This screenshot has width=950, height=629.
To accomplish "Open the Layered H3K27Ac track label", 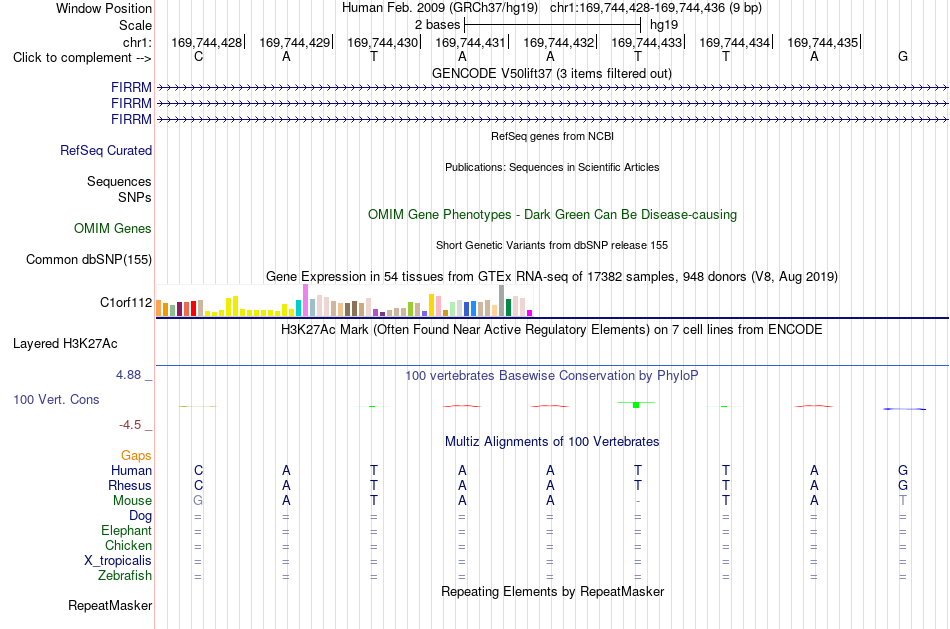I will coord(65,344).
